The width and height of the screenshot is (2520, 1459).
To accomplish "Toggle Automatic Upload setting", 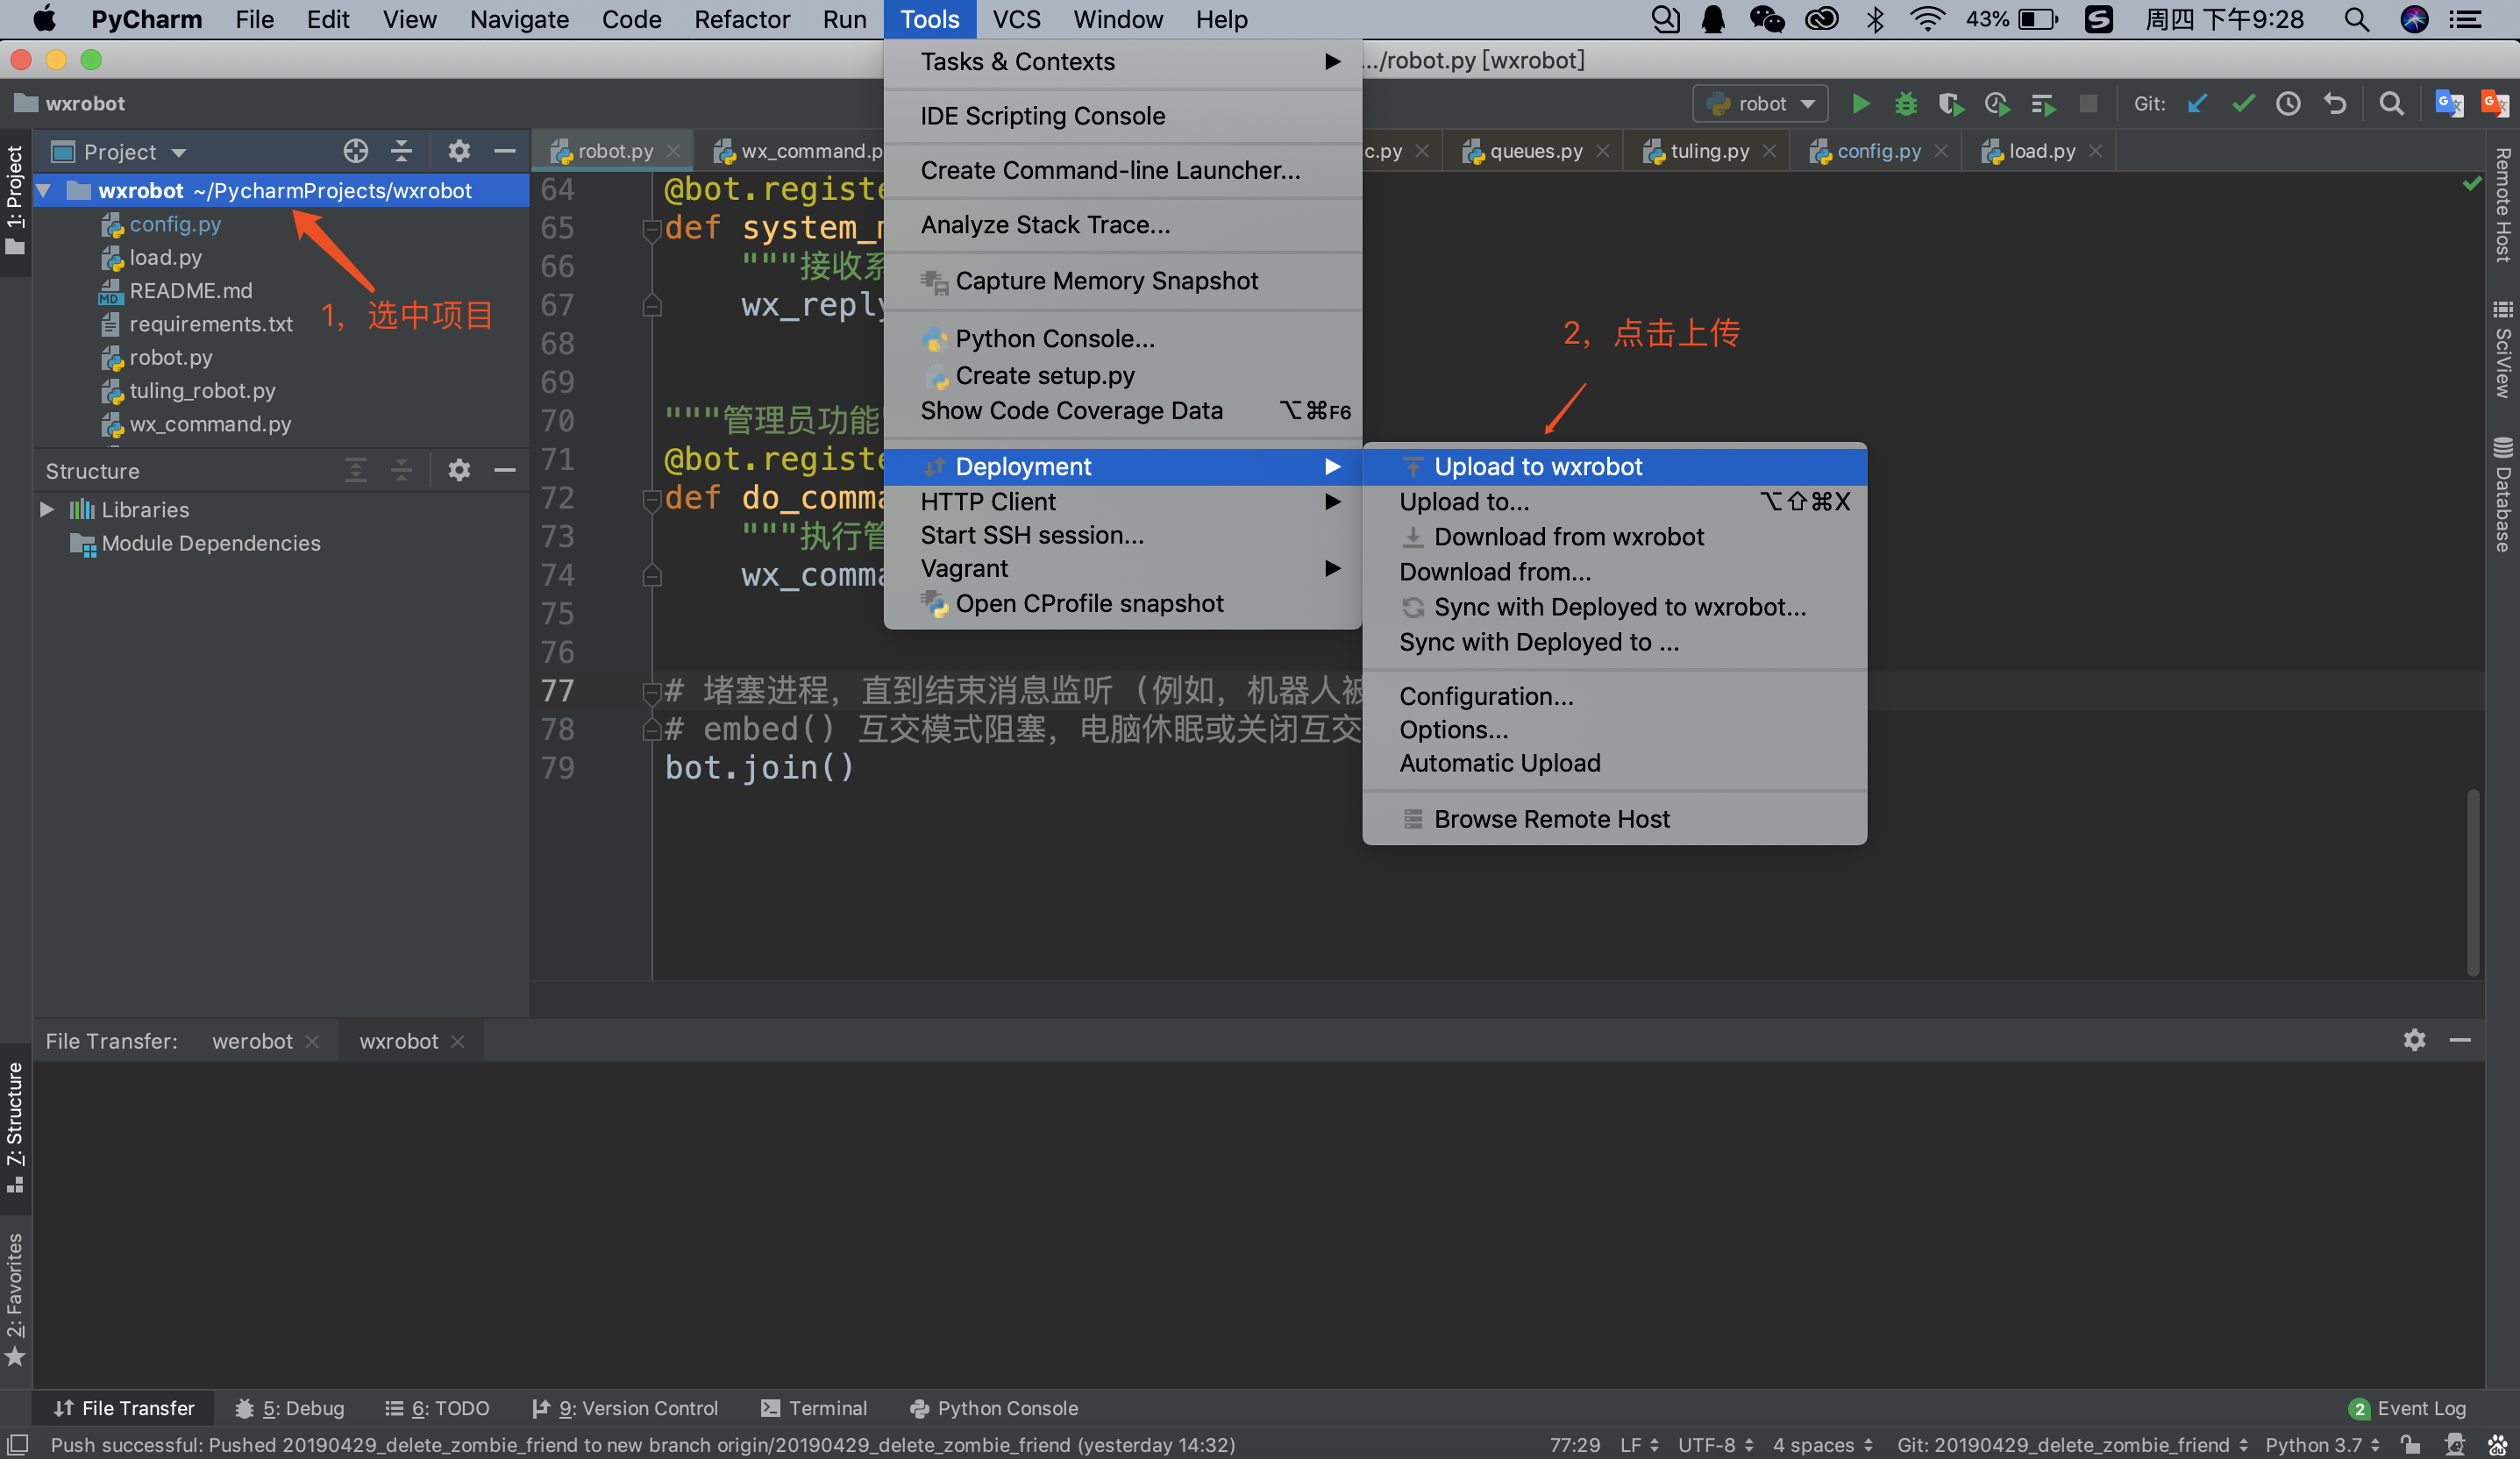I will coord(1497,763).
